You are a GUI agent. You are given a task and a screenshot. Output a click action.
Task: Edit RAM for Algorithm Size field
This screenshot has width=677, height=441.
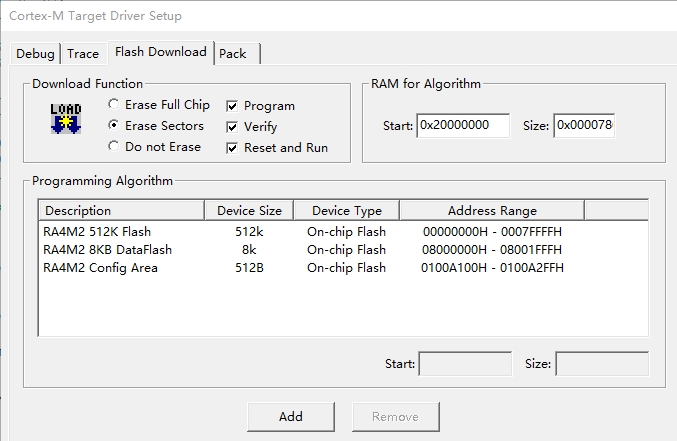[x=584, y=125]
